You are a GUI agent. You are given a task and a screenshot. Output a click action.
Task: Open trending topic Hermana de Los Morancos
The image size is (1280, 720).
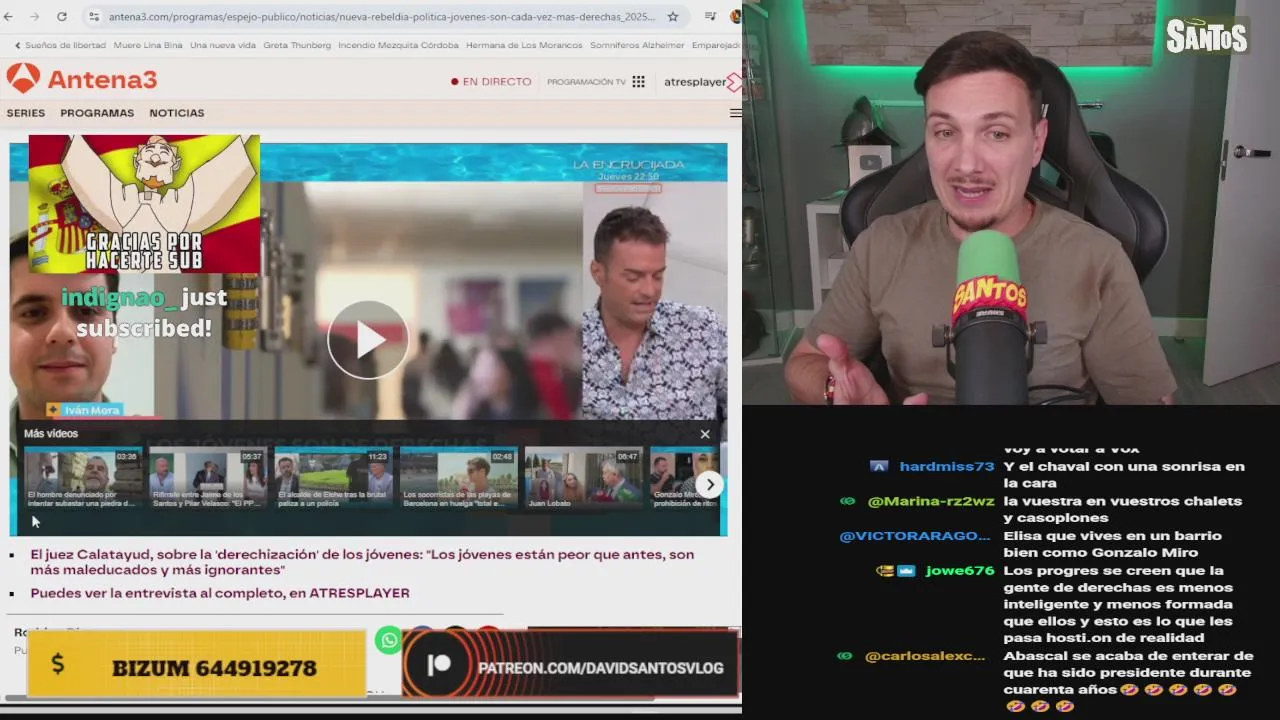click(x=524, y=45)
